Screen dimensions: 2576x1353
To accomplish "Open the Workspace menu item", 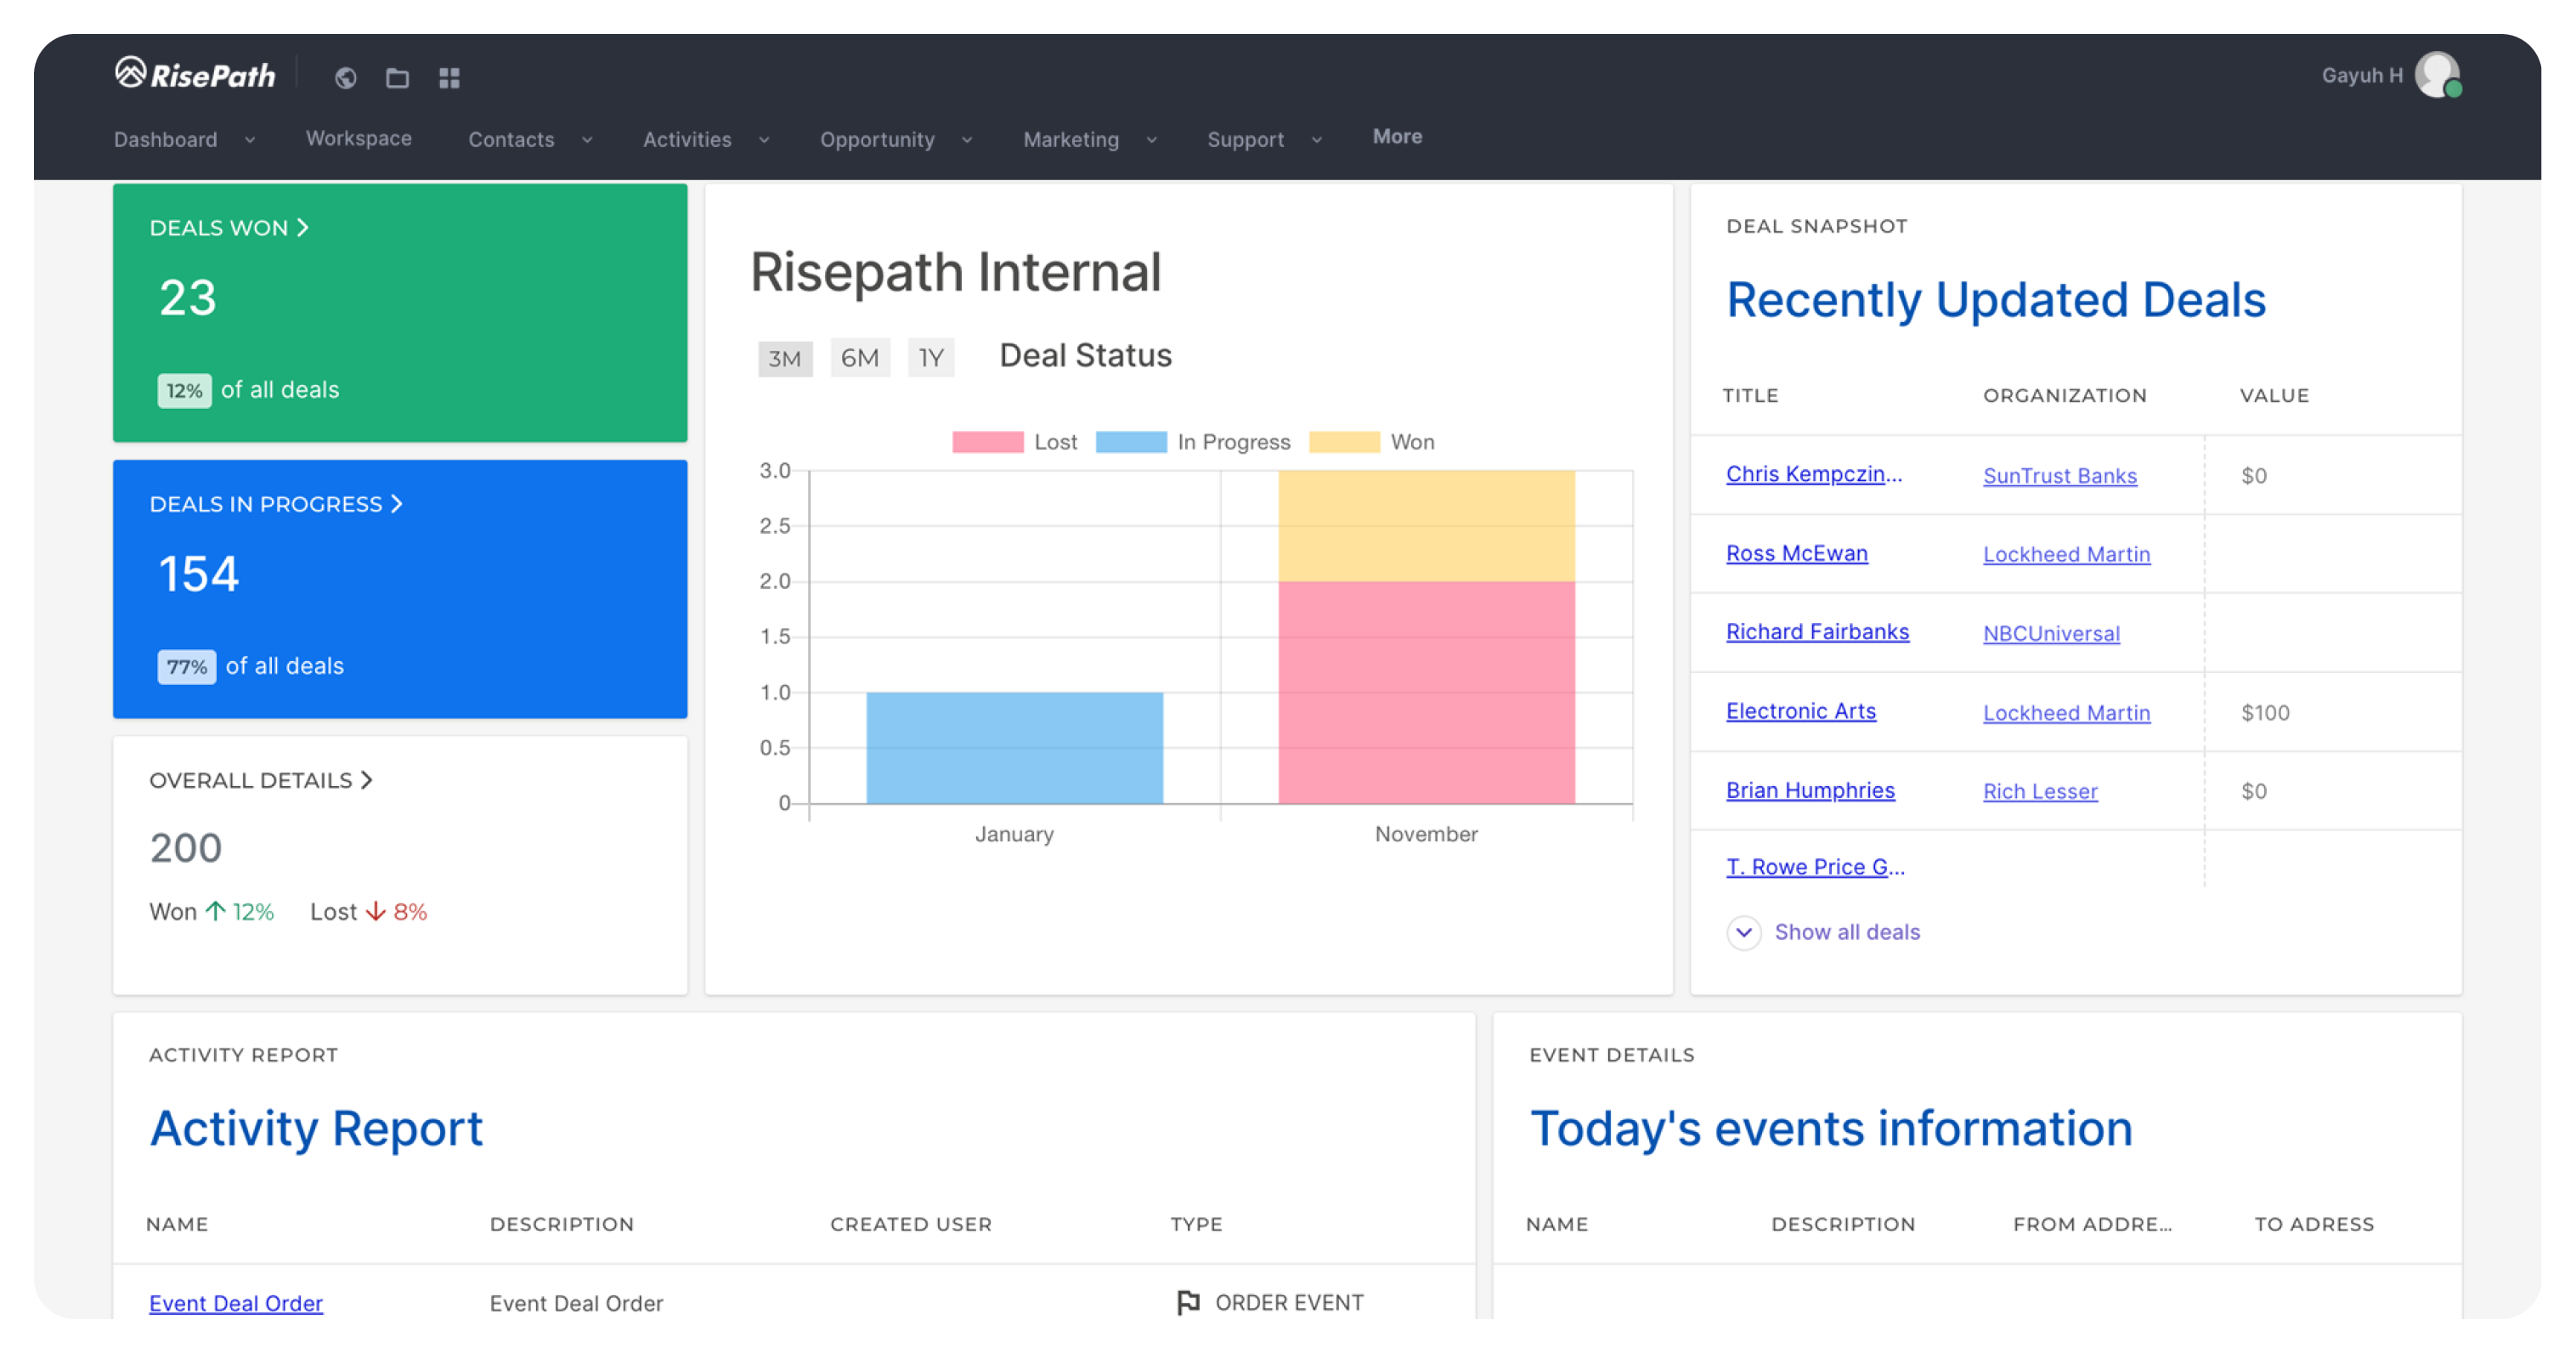I will point(358,138).
